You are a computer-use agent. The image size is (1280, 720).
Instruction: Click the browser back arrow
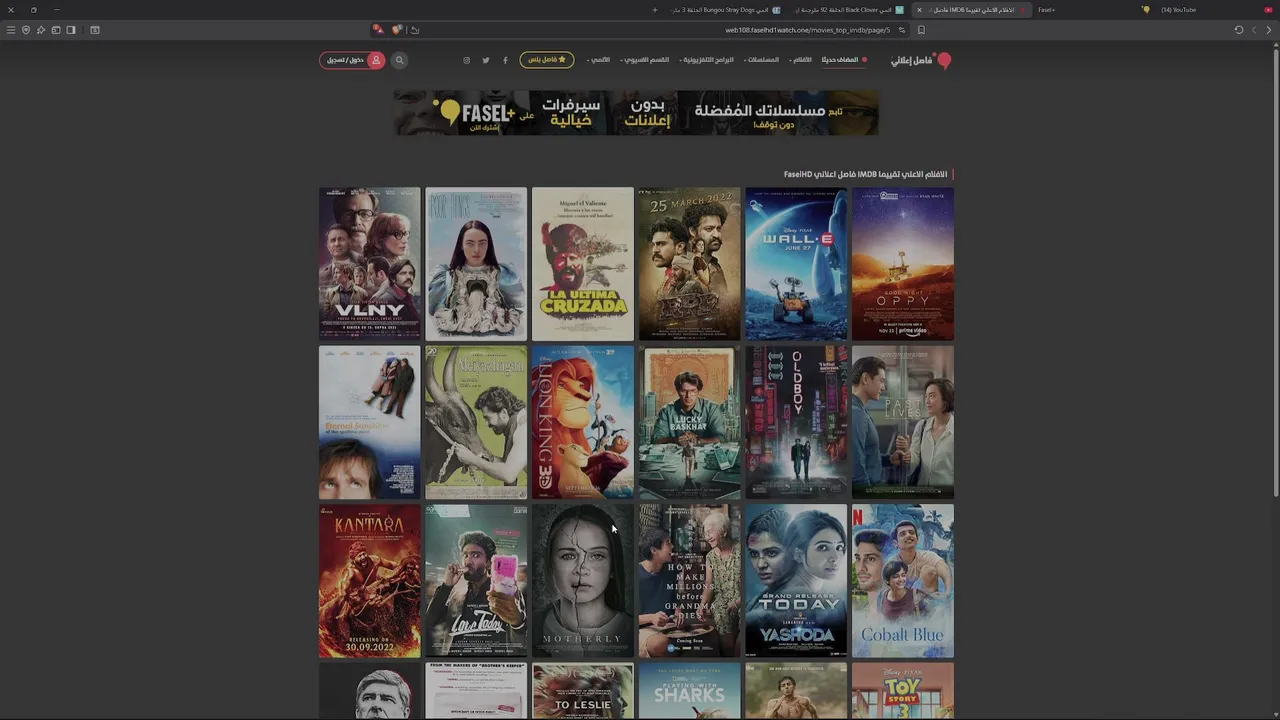[x=1269, y=30]
